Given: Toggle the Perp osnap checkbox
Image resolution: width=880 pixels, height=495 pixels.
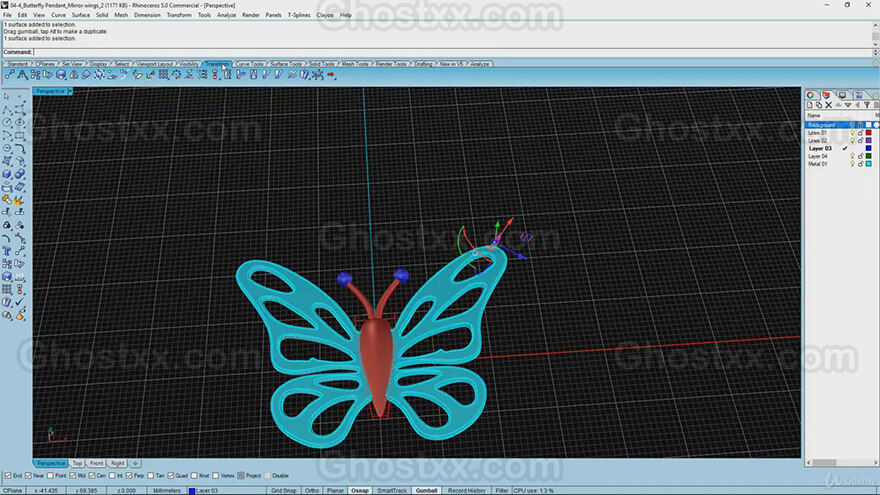Looking at the screenshot, I should point(129,476).
